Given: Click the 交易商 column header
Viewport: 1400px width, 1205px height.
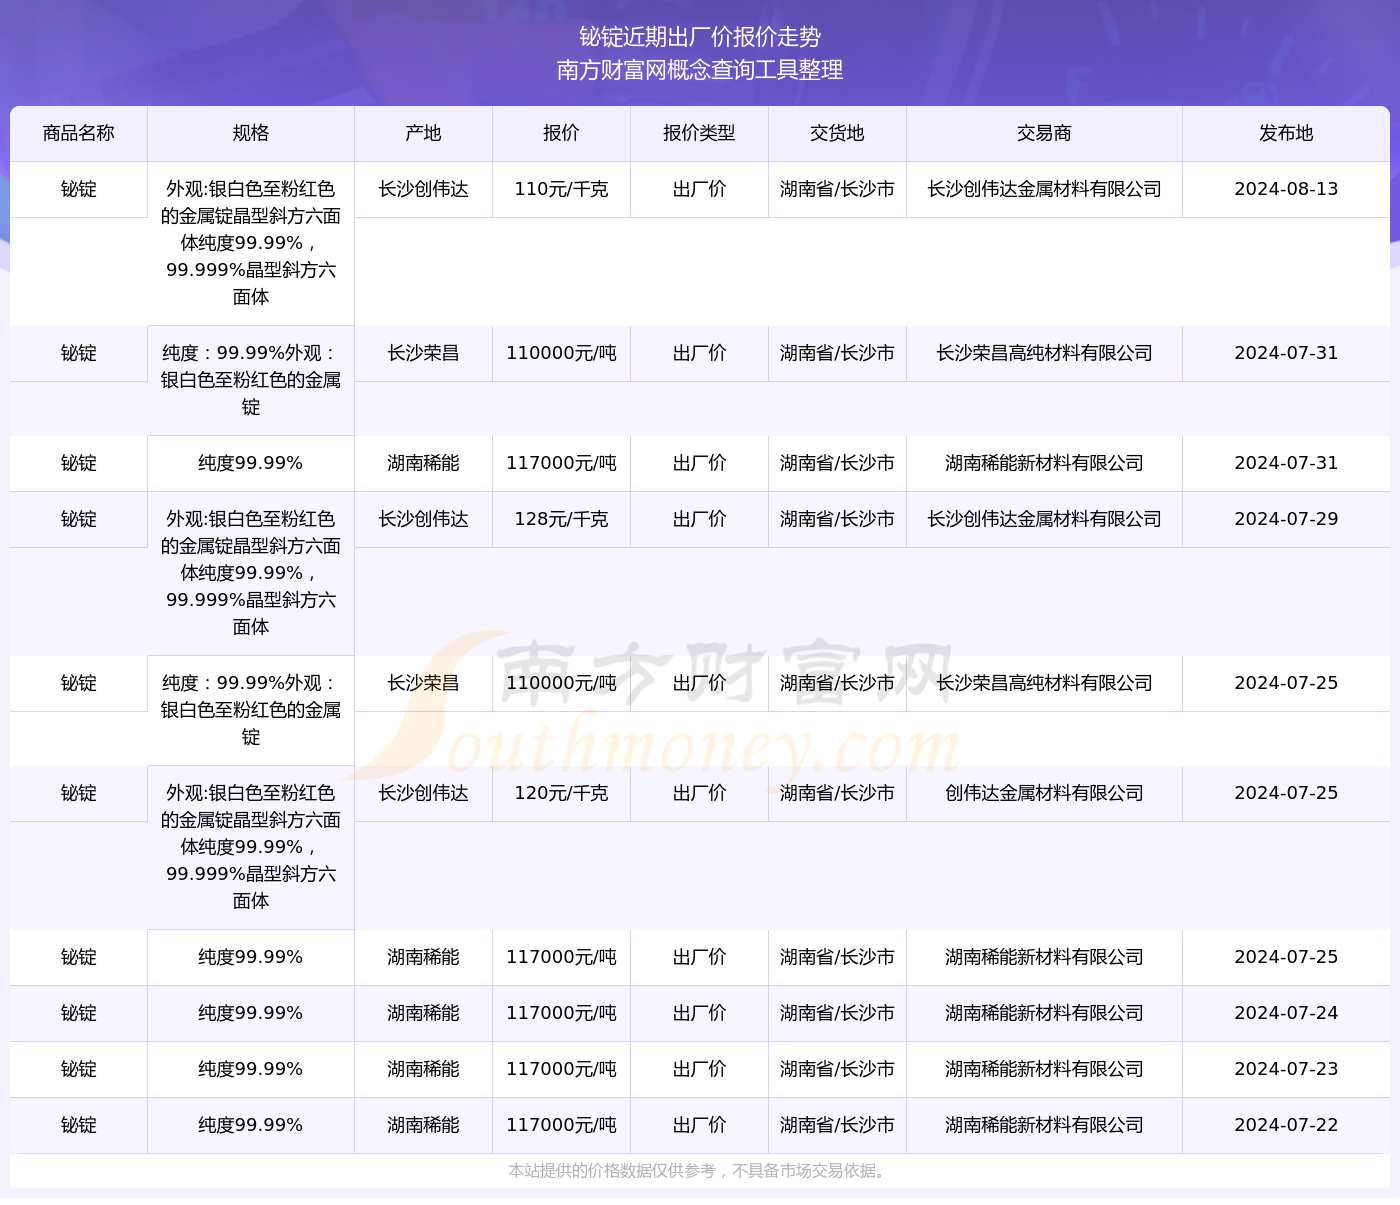Looking at the screenshot, I should click(x=1044, y=133).
